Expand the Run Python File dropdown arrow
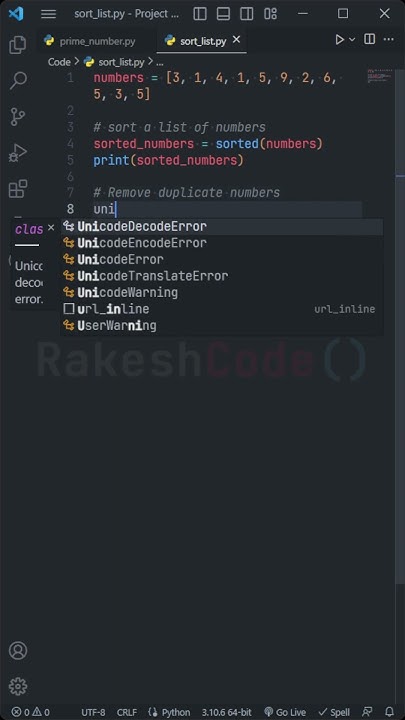Image resolution: width=405 pixels, height=720 pixels. coord(352,40)
